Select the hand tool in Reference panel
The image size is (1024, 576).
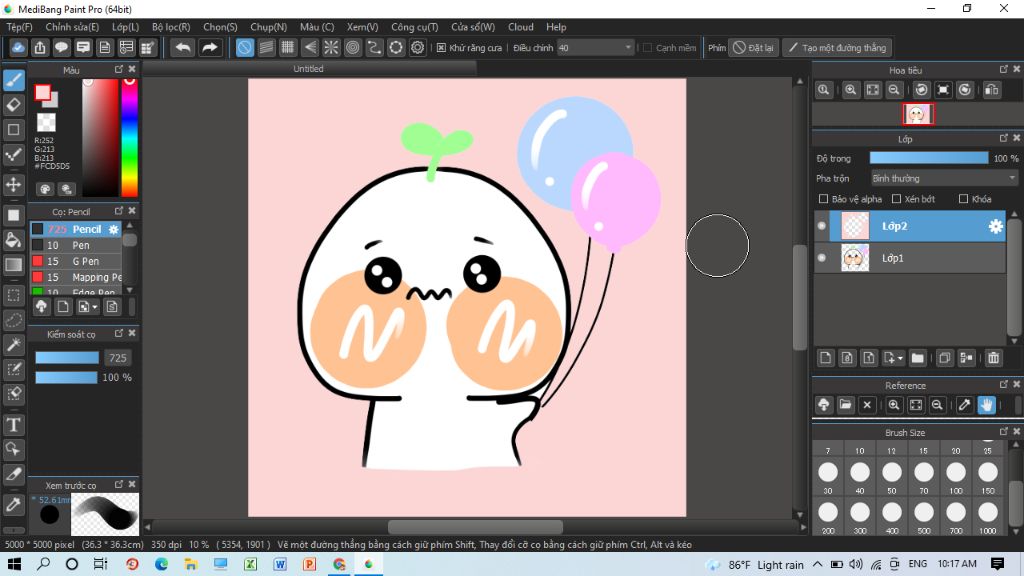tap(986, 405)
